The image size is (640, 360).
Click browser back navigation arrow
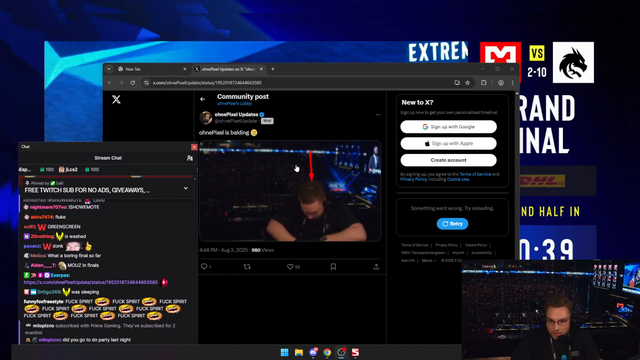[x=109, y=83]
